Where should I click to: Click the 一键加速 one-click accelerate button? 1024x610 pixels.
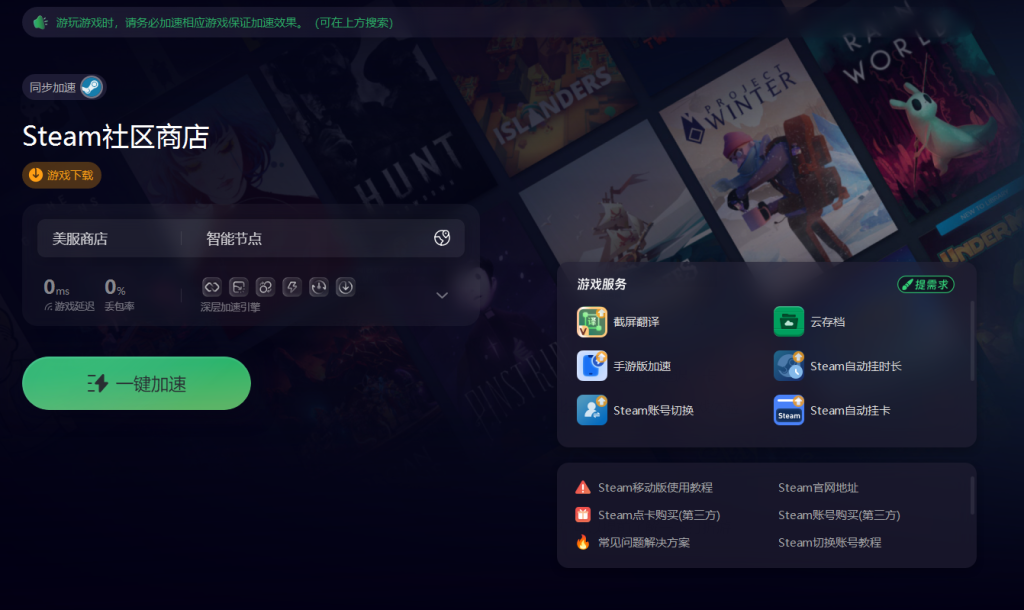pos(136,384)
